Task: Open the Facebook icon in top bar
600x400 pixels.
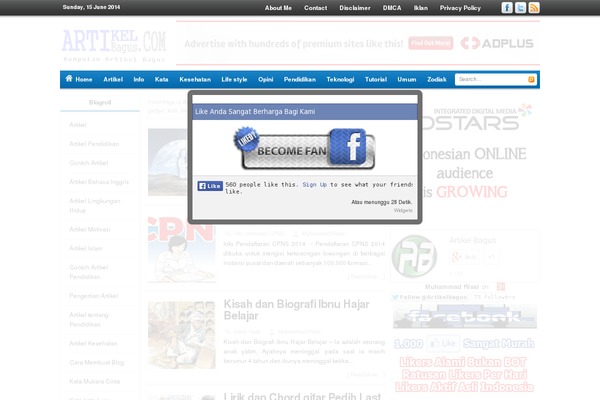Action: point(507,8)
